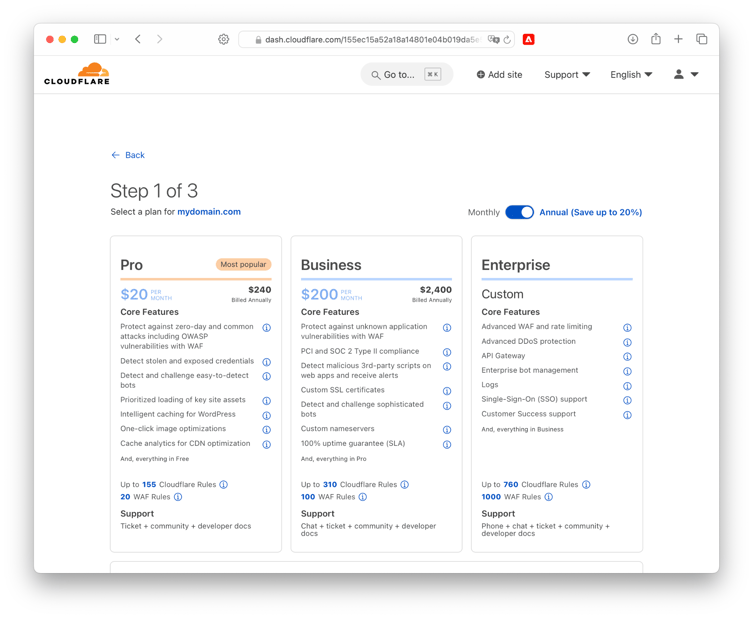Click info icon next to 100 WAF Rules
The height and width of the screenshot is (621, 750).
(363, 497)
